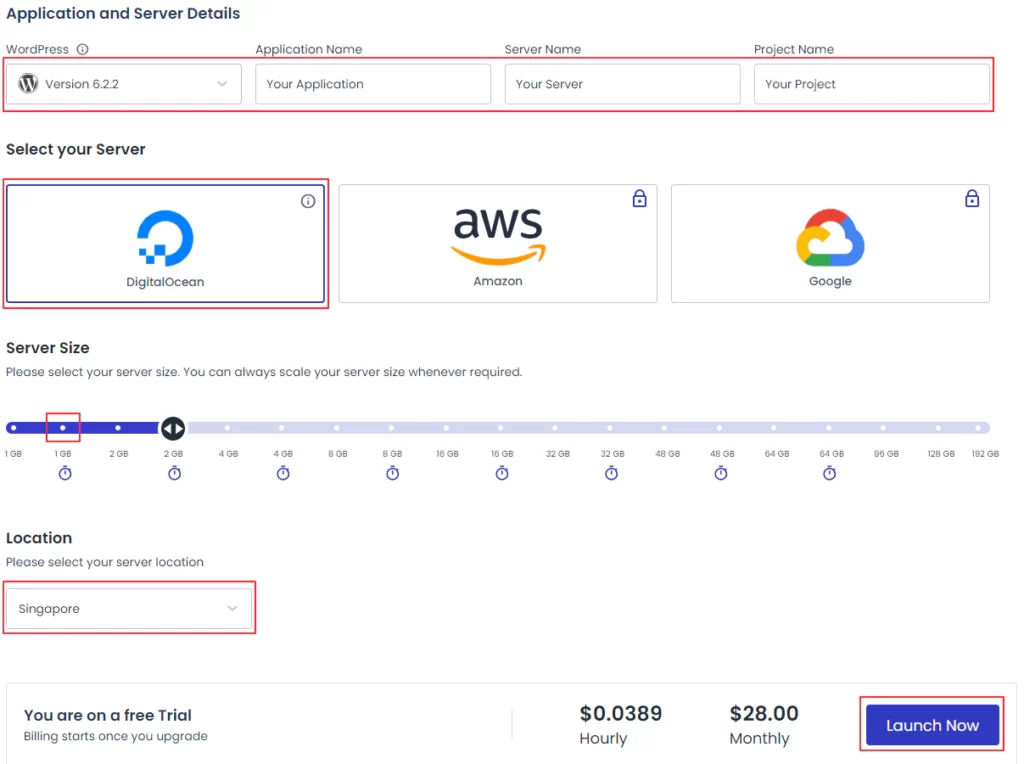Click chevron arrow in WordPress version selector
This screenshot has width=1024, height=764.
pyautogui.click(x=222, y=84)
